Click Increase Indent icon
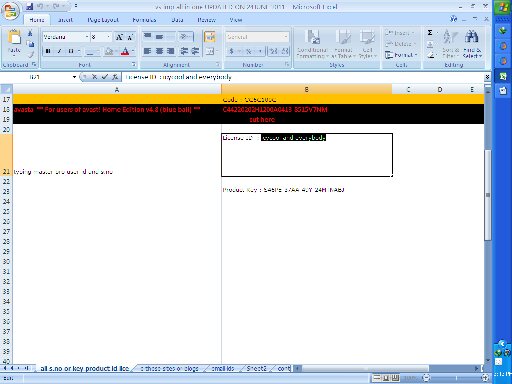The height and width of the screenshot is (384, 512). tap(195, 51)
